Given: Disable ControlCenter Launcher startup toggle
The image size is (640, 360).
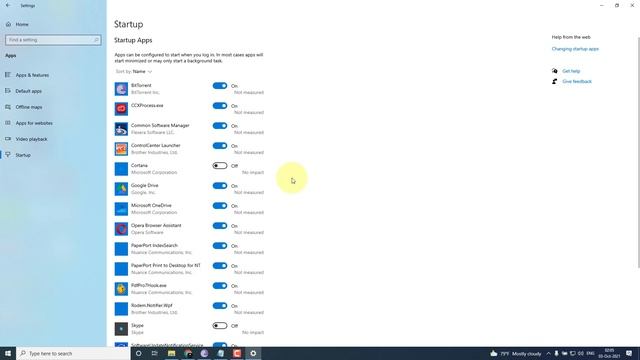Looking at the screenshot, I should (220, 146).
